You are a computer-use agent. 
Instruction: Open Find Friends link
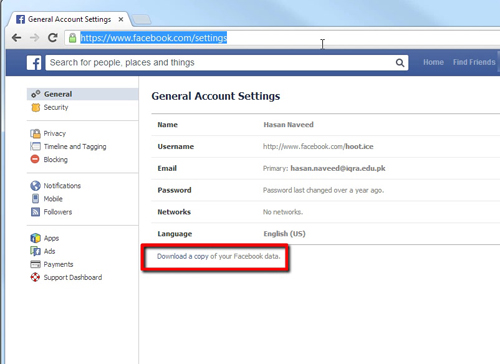474,62
